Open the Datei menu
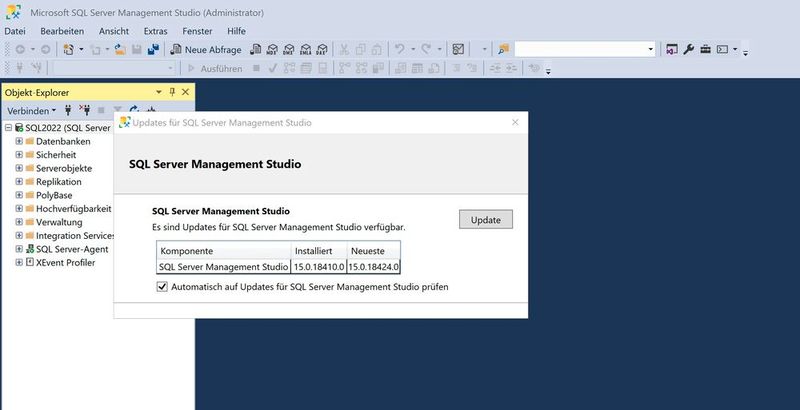 (x=15, y=31)
